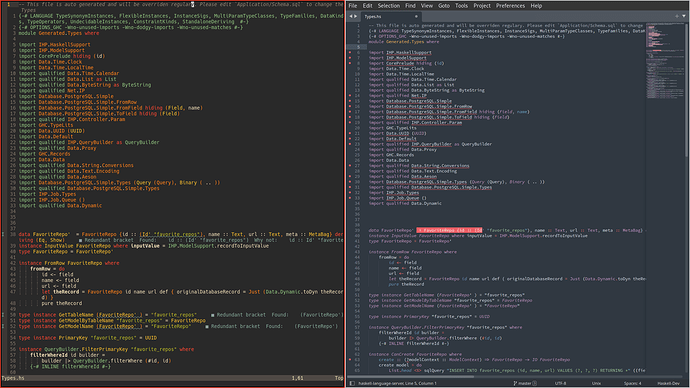Open the File menu in Sublime Text
The width and height of the screenshot is (690, 388).
(x=353, y=6)
